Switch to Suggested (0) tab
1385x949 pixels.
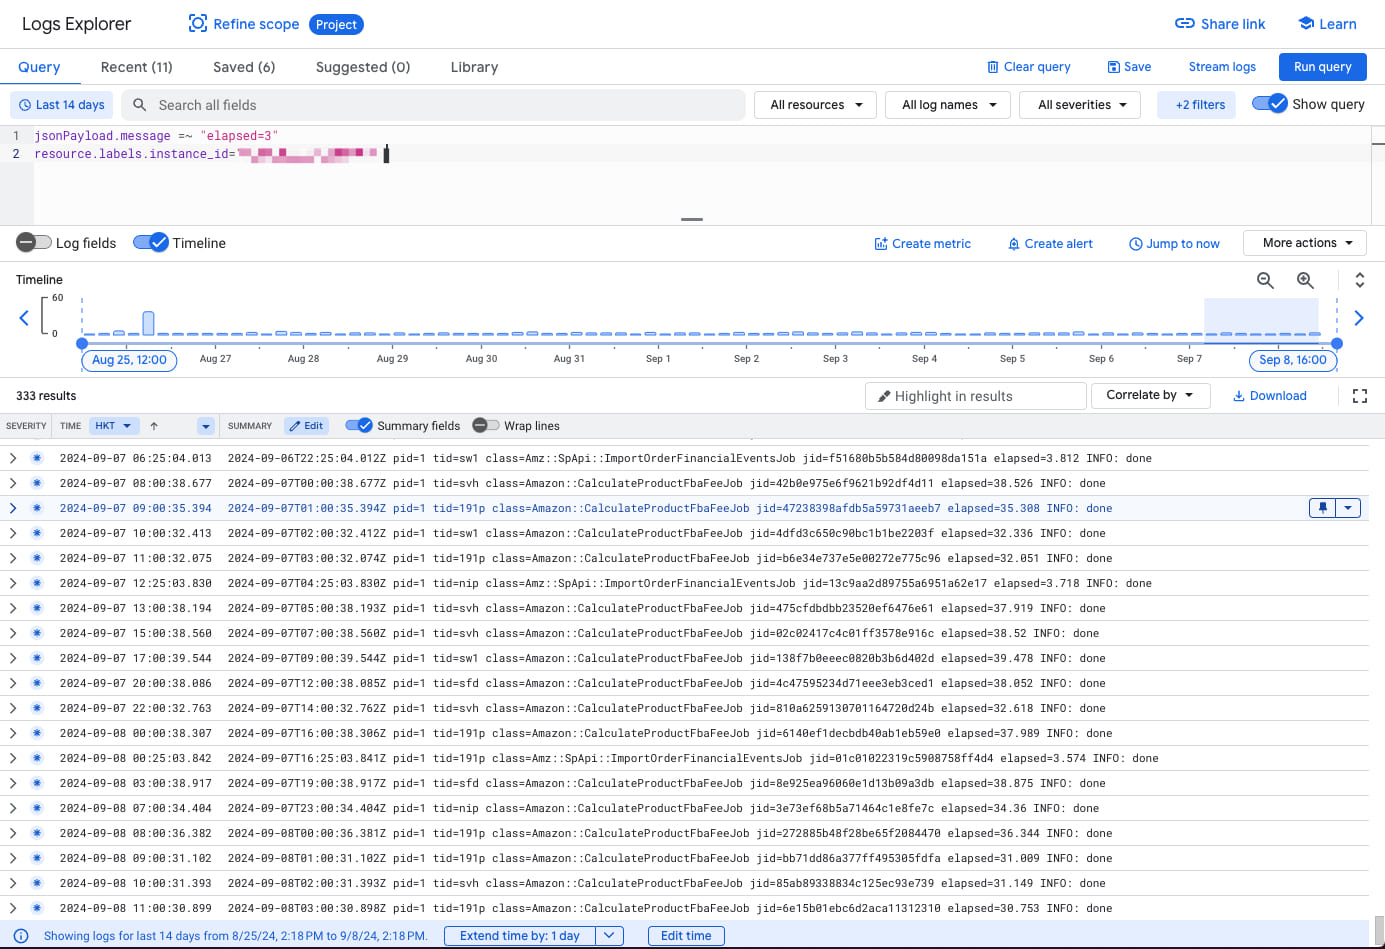(x=363, y=67)
